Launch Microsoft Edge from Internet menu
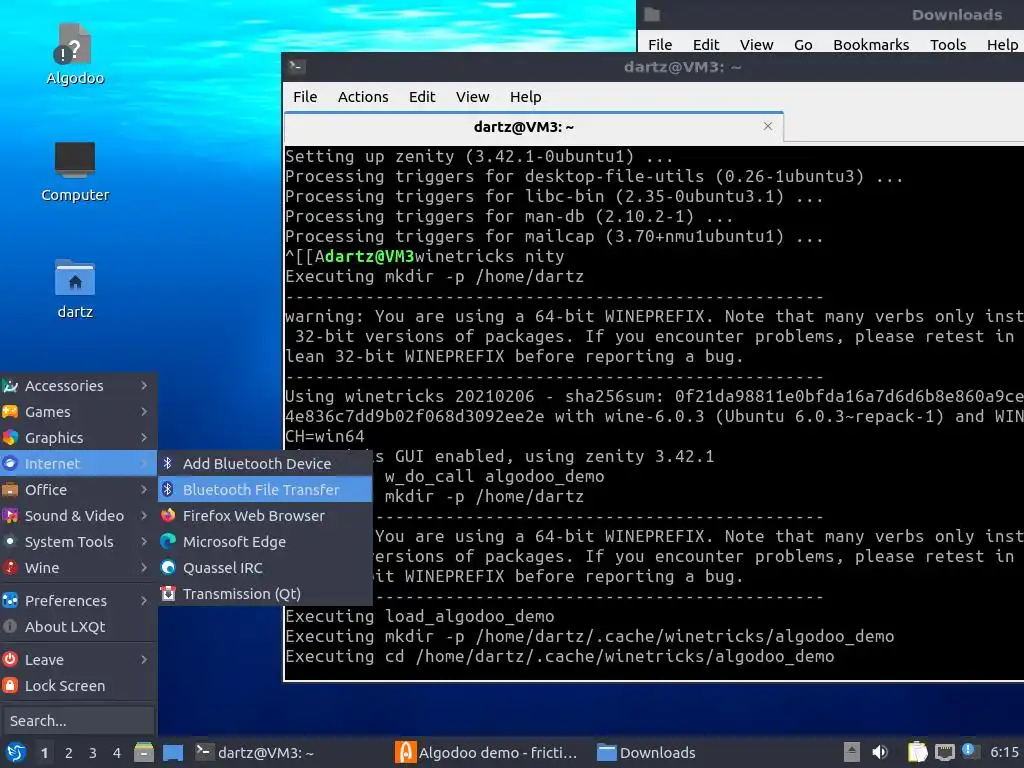 [264, 541]
